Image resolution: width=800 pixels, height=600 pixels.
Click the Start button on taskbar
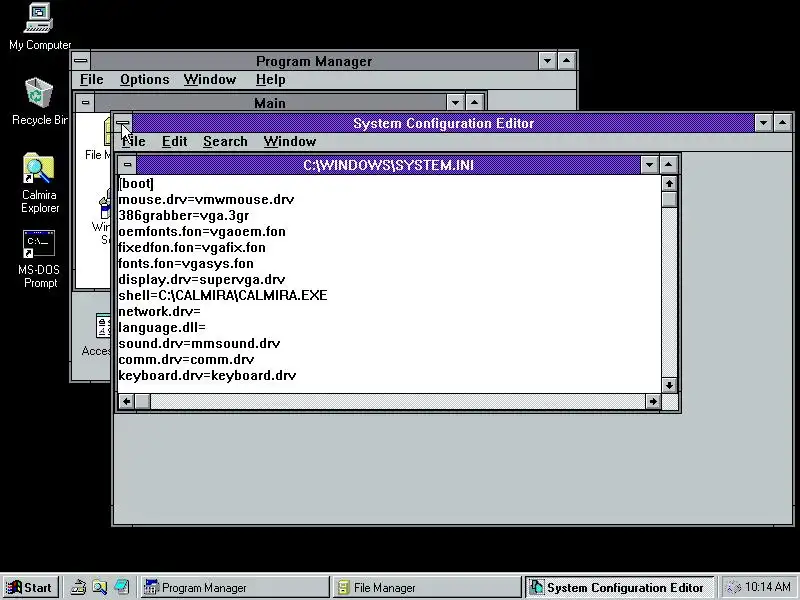coord(30,587)
